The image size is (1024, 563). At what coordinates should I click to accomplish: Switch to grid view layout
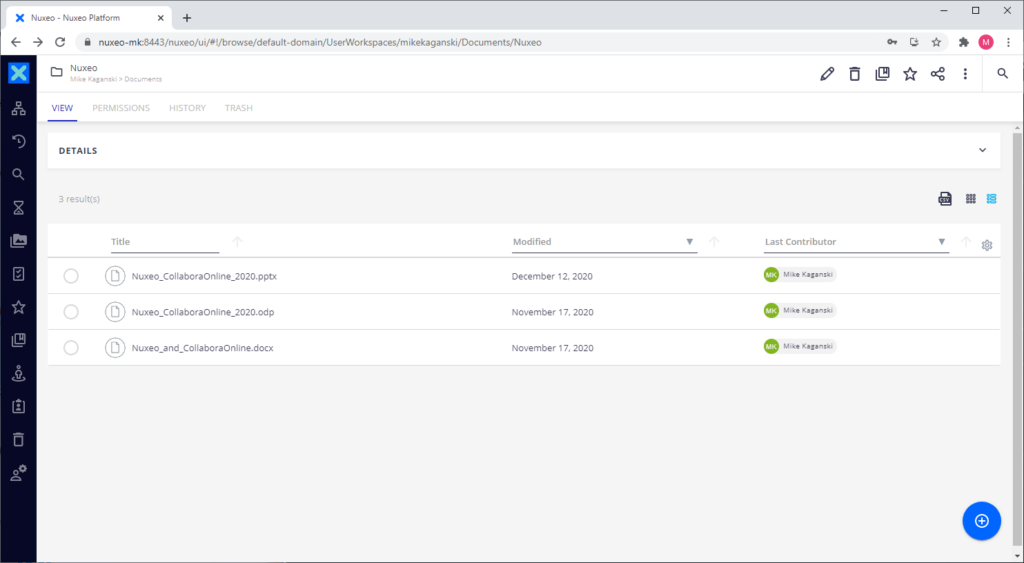pyautogui.click(x=970, y=199)
